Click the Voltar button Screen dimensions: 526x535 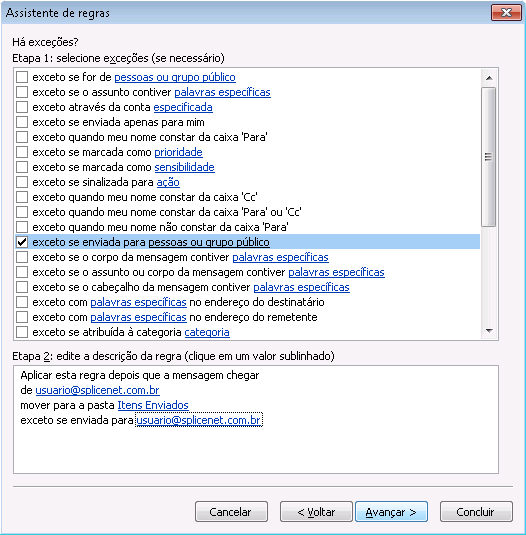tap(316, 511)
